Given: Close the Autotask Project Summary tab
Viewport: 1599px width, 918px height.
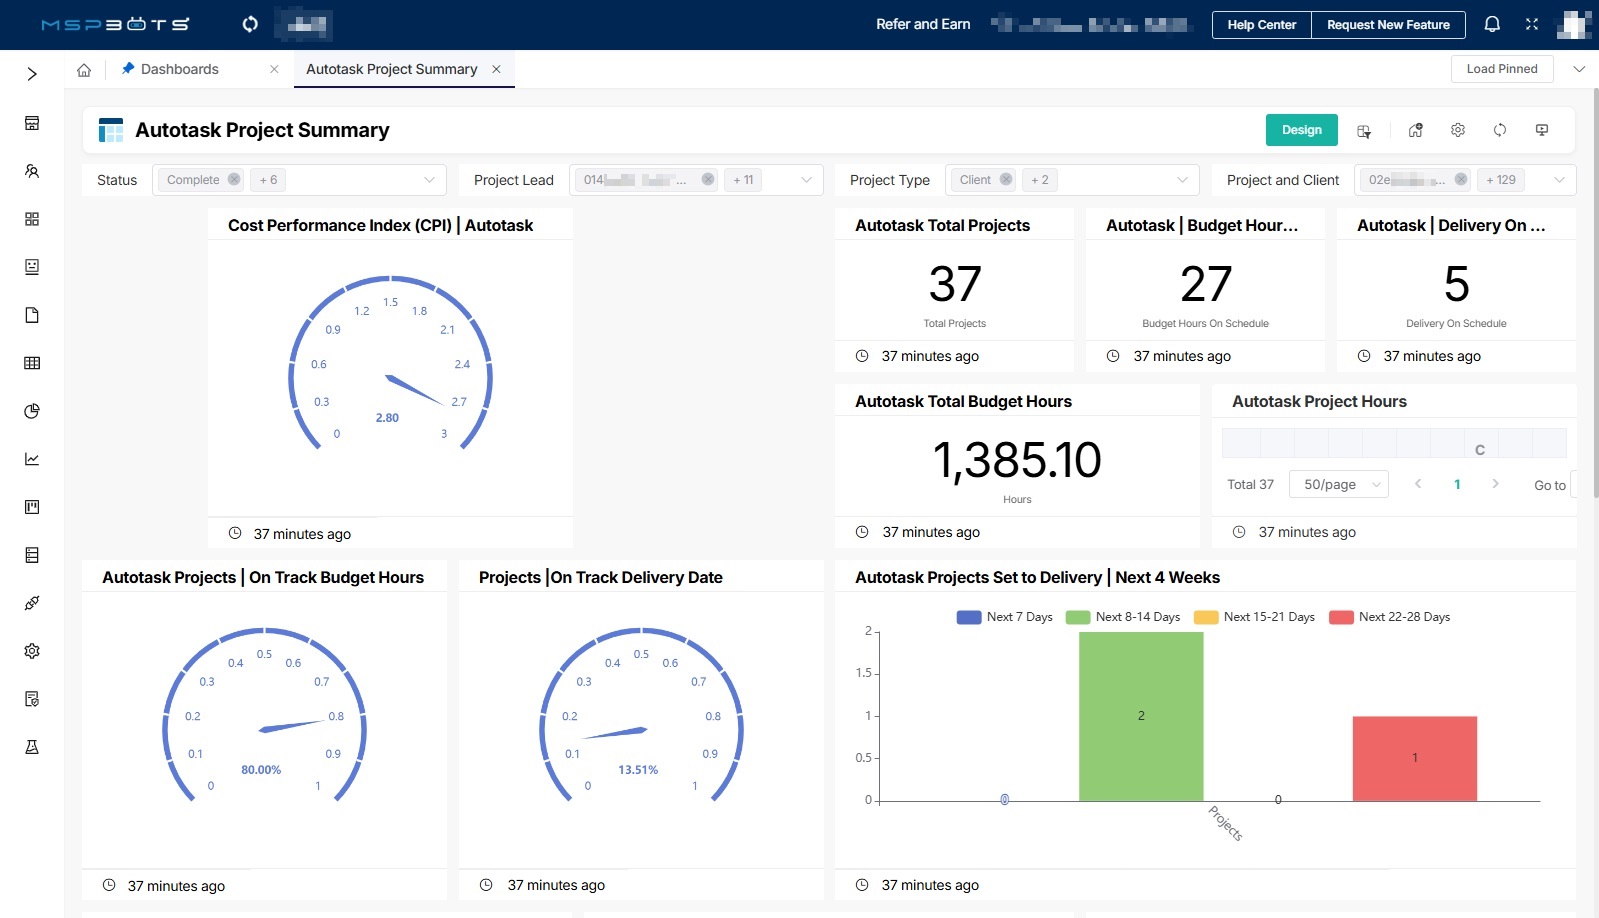Looking at the screenshot, I should coord(496,69).
